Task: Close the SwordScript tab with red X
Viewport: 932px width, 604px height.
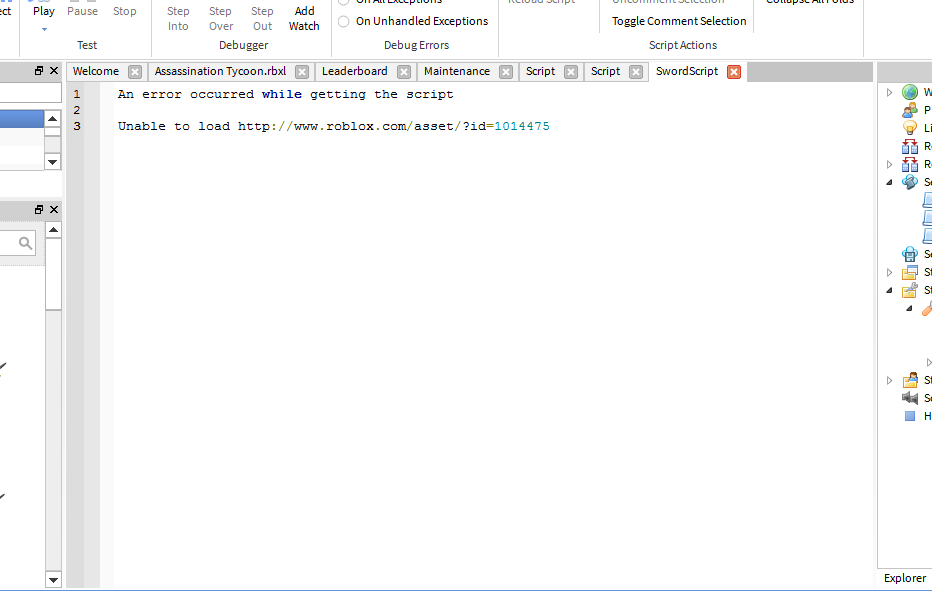Action: [x=734, y=72]
